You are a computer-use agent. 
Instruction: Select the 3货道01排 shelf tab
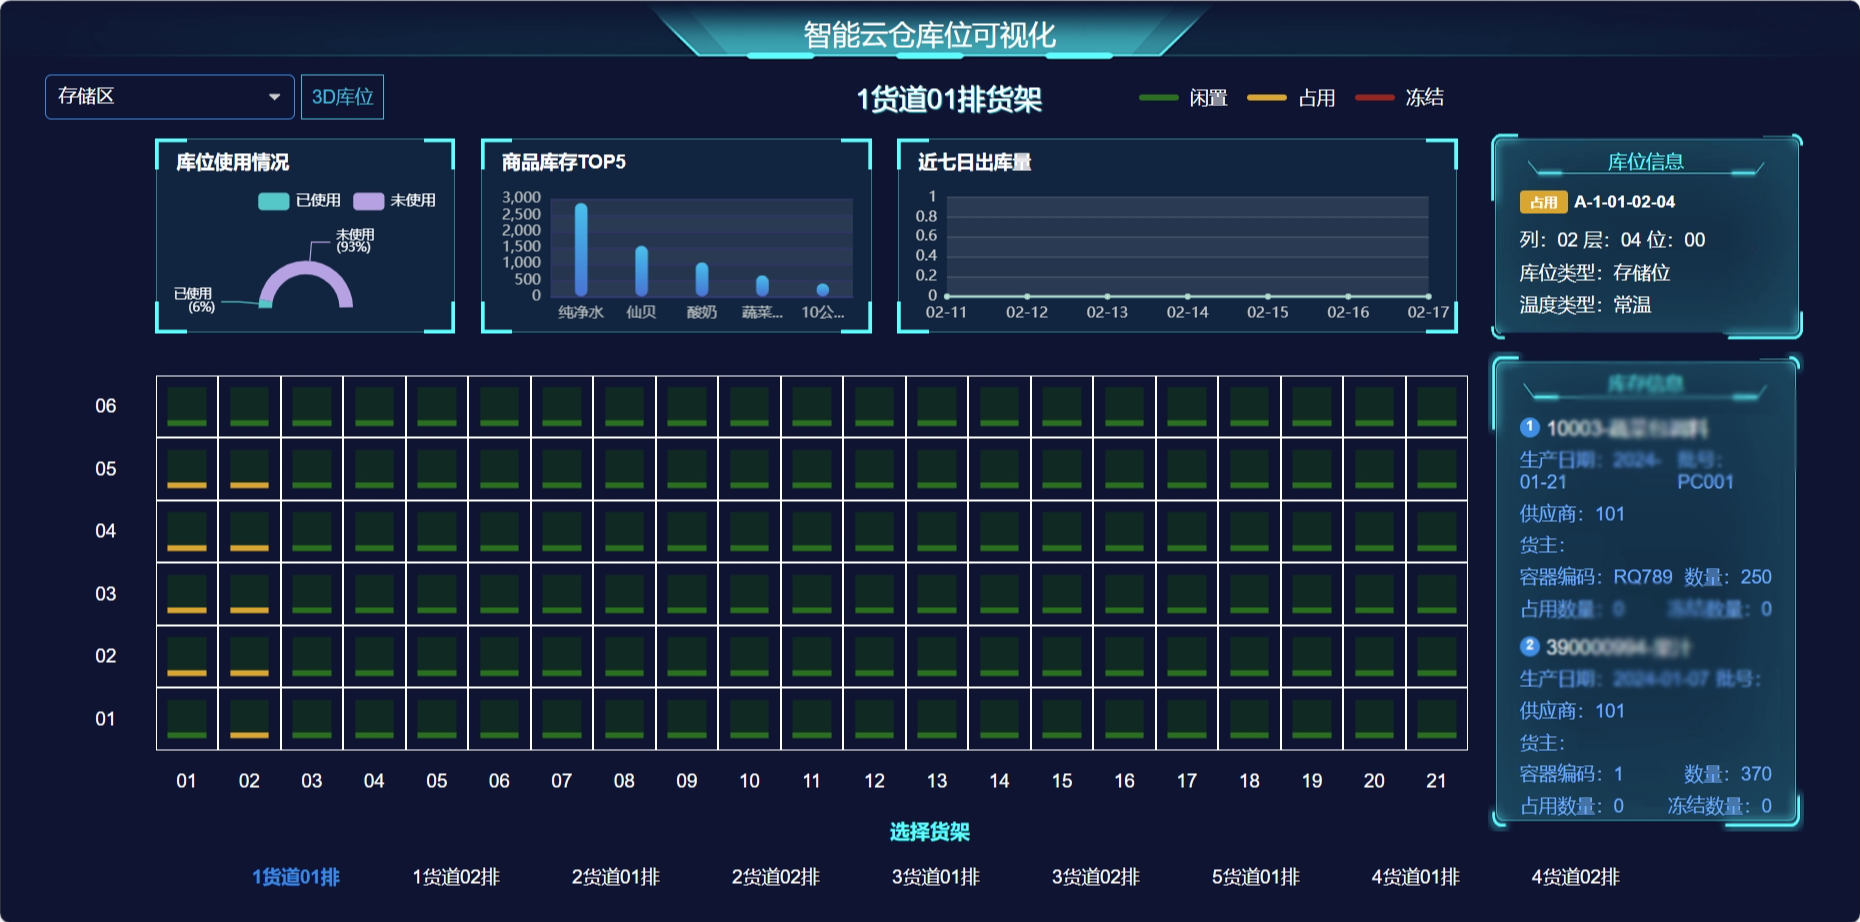[936, 877]
